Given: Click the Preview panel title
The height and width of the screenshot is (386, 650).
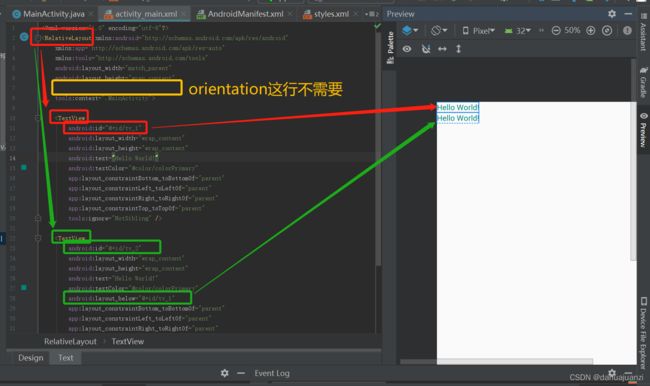Looking at the screenshot, I should (x=400, y=14).
